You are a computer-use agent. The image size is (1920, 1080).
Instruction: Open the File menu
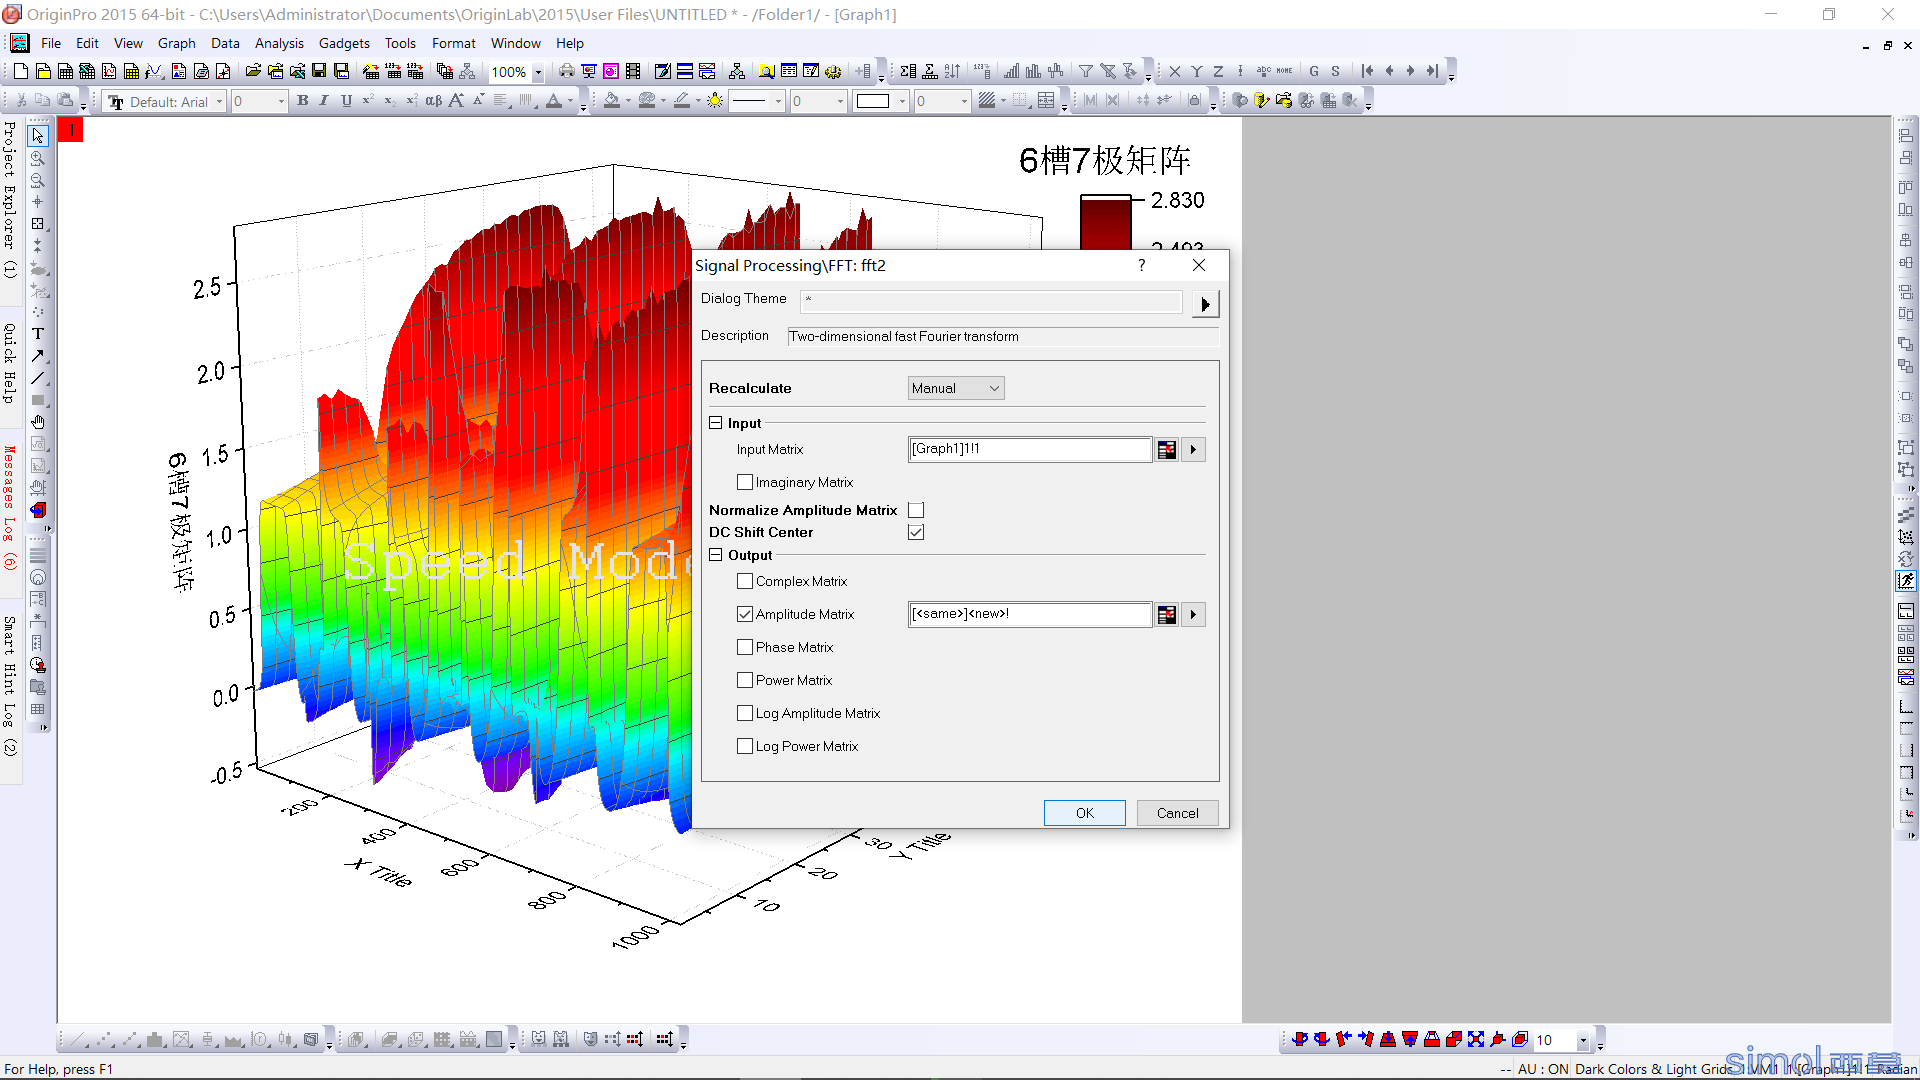[x=51, y=43]
